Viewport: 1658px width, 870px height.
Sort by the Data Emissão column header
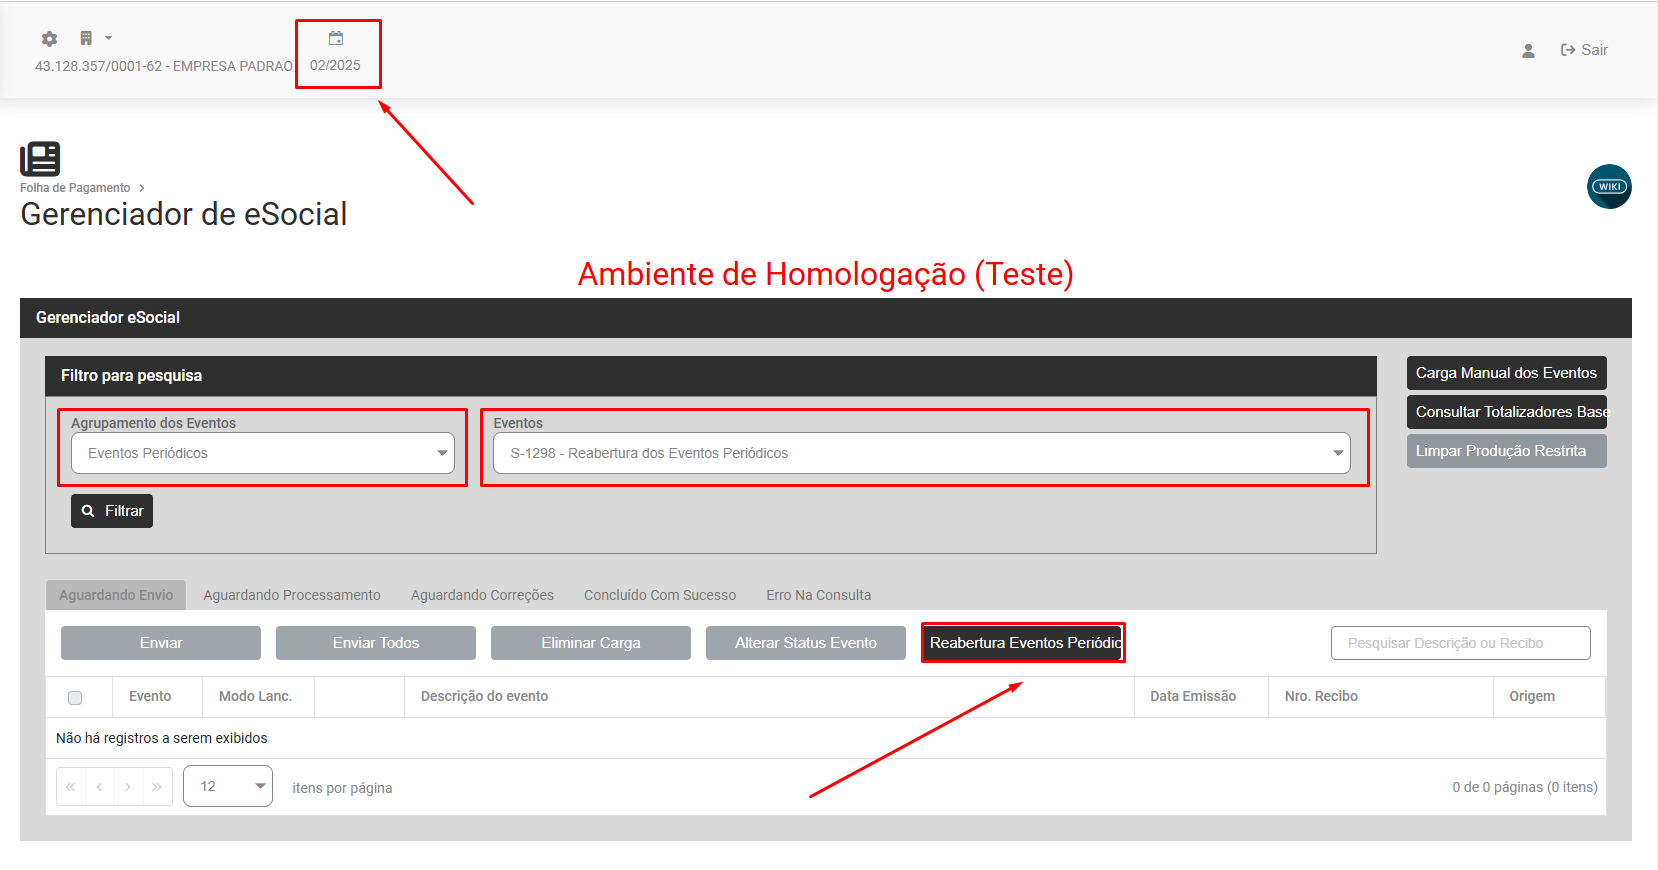(1193, 696)
